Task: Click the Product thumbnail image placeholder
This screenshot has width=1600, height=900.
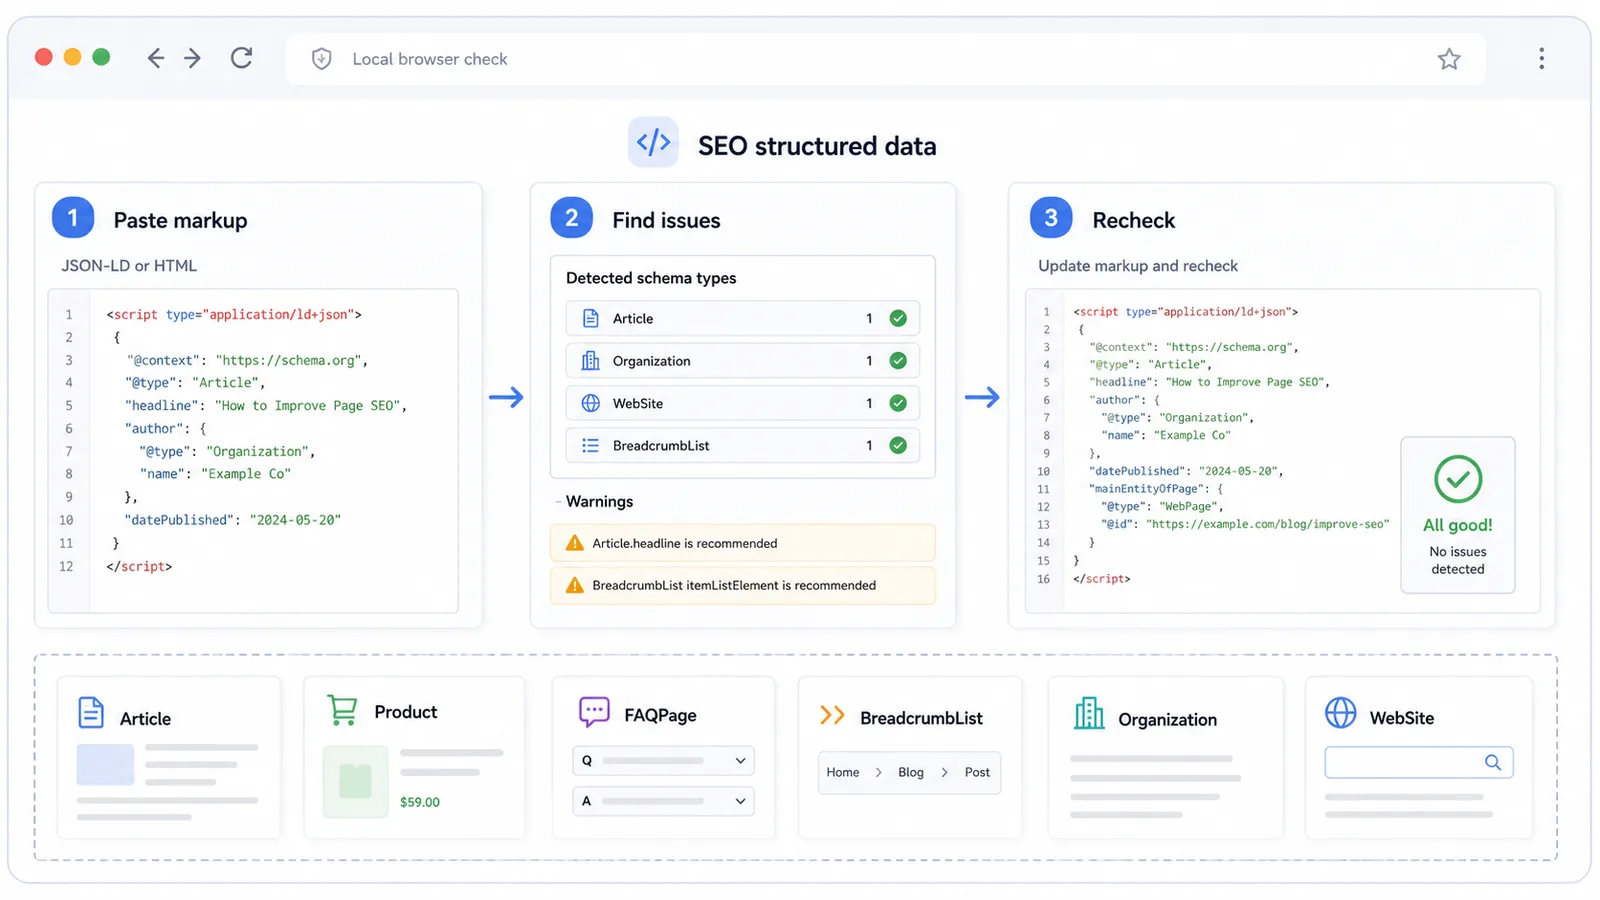Action: 355,781
